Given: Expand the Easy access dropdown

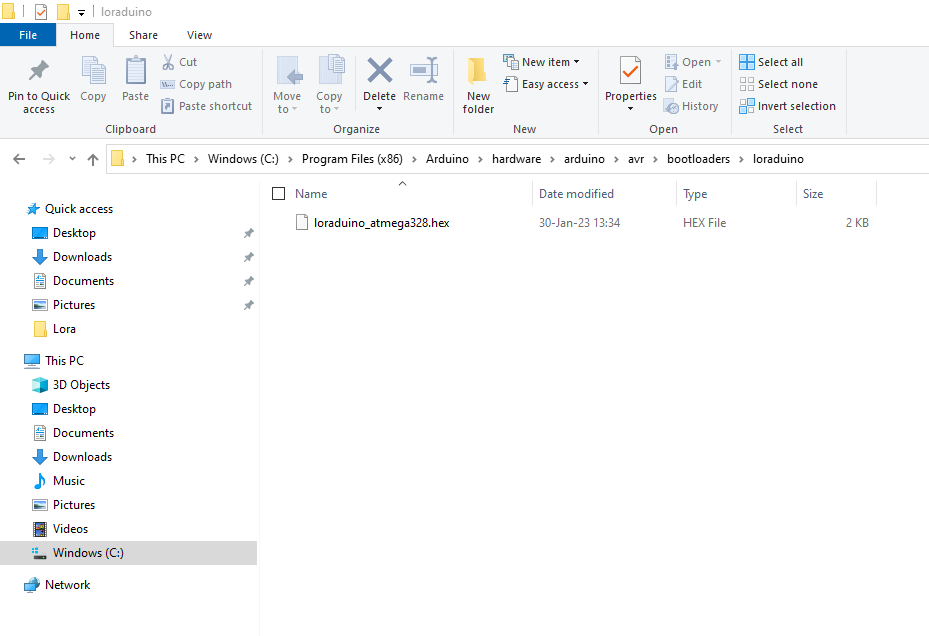Looking at the screenshot, I should (x=585, y=84).
